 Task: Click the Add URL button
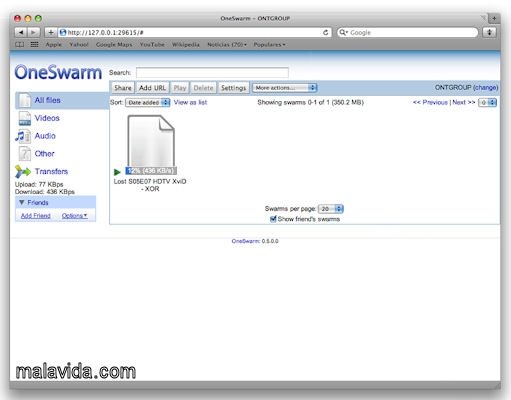[152, 88]
